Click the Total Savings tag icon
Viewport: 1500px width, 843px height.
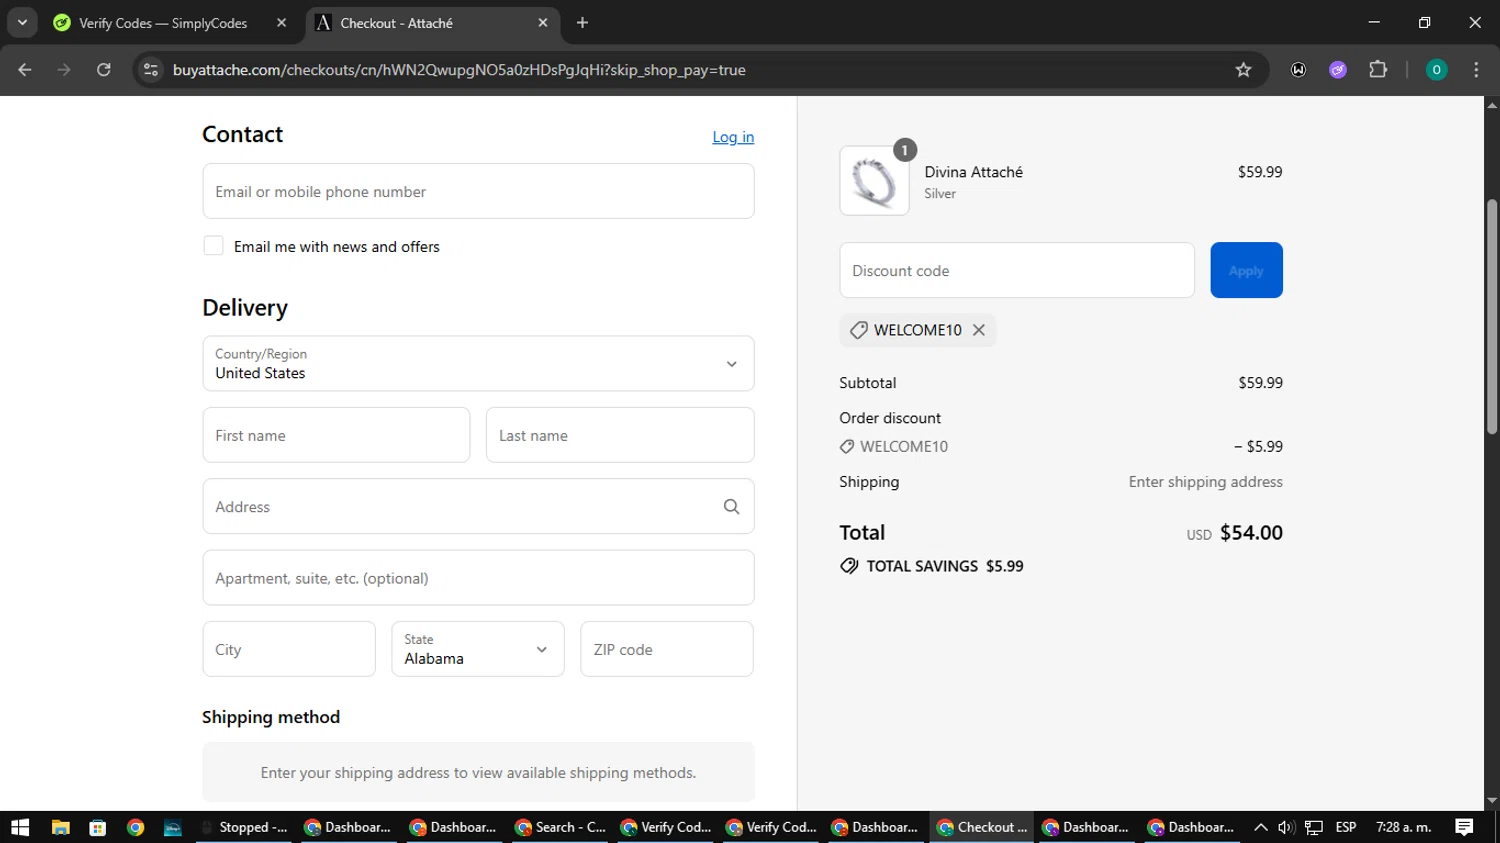coord(849,566)
